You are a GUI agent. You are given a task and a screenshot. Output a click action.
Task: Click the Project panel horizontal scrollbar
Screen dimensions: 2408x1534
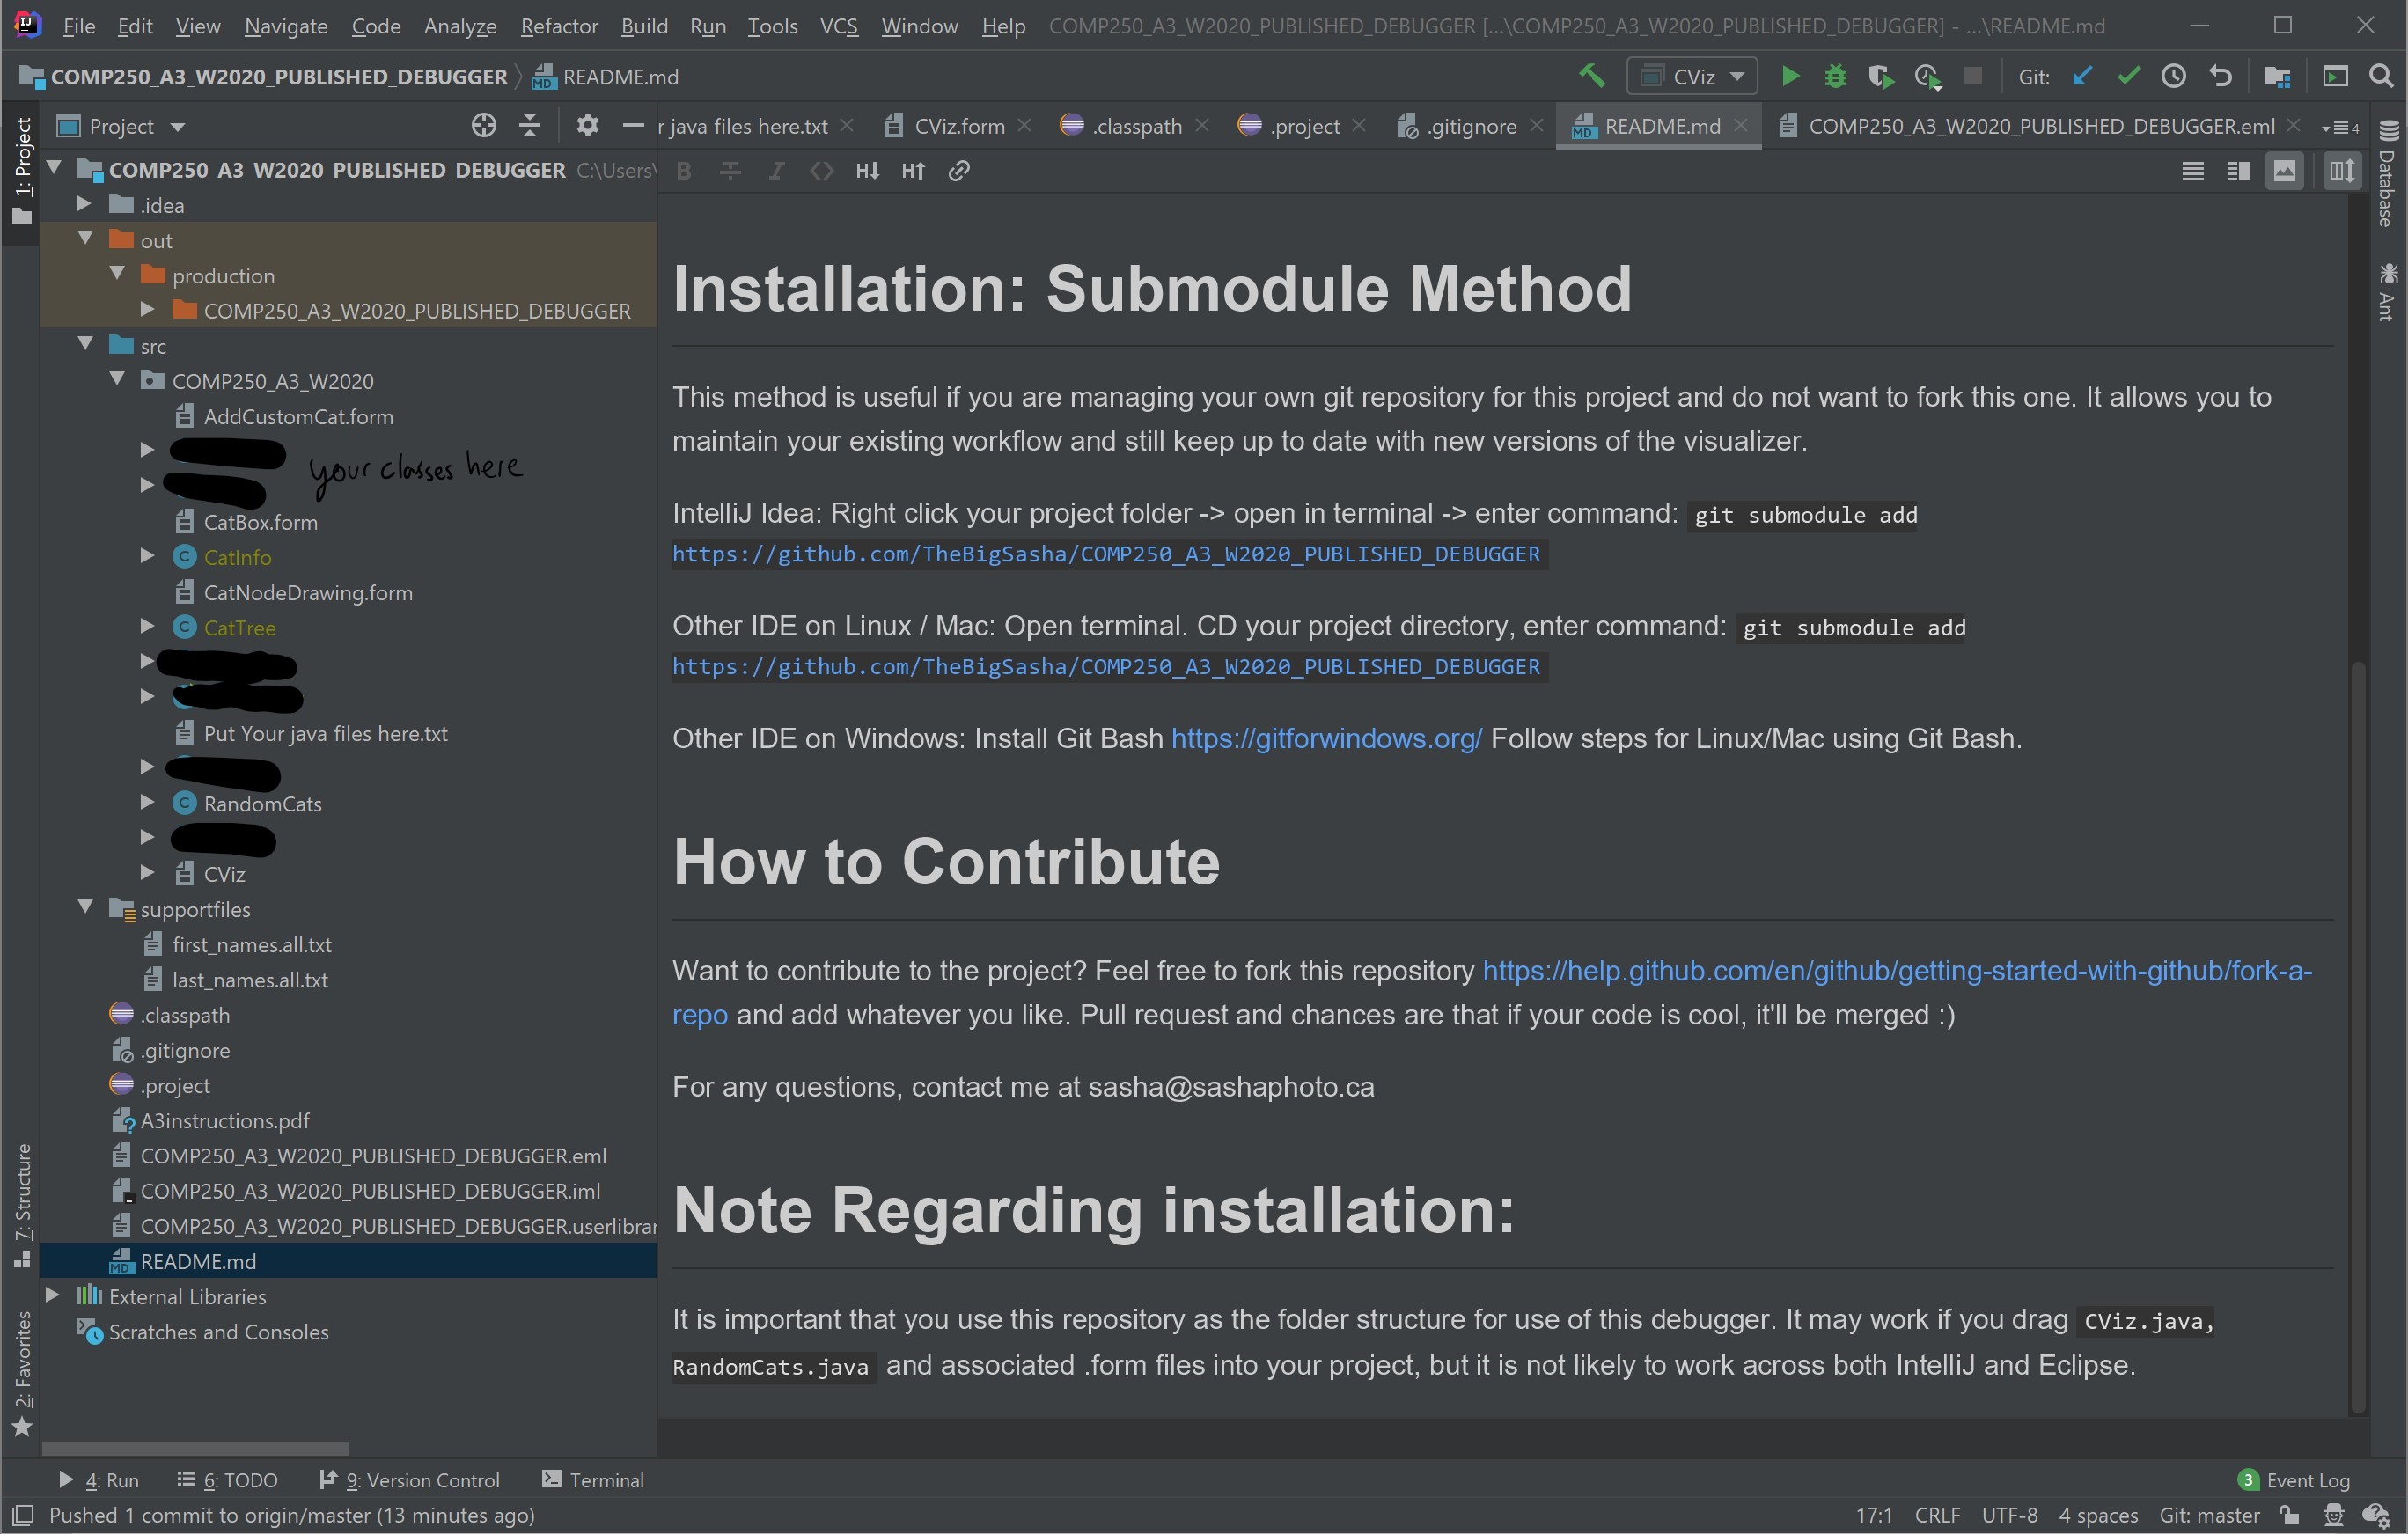click(x=195, y=1448)
